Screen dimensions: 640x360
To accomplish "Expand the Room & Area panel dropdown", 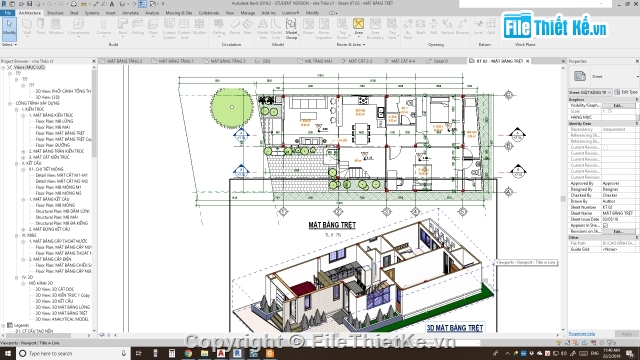I will click(x=351, y=44).
